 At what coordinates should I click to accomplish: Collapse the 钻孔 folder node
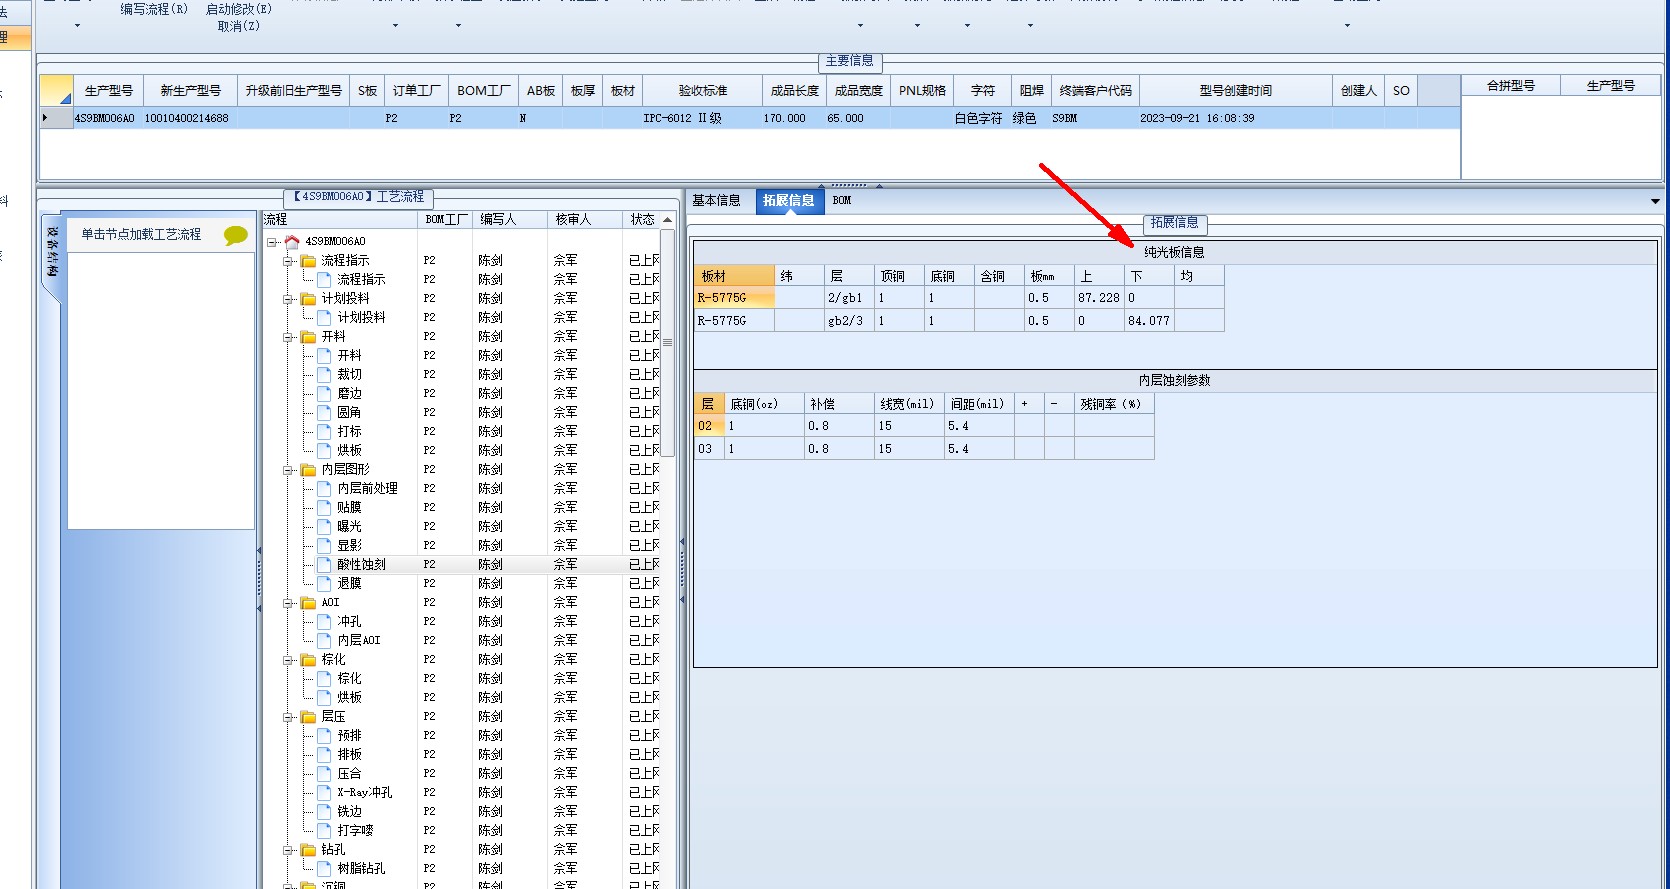[x=288, y=850]
